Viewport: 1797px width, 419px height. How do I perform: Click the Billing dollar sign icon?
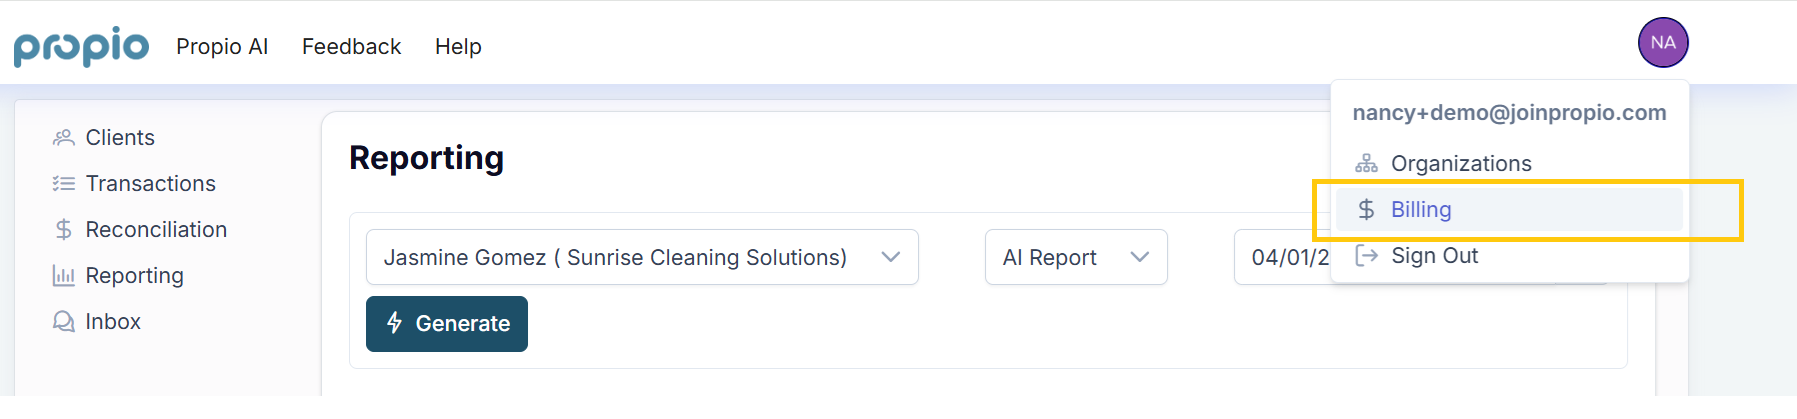1366,210
